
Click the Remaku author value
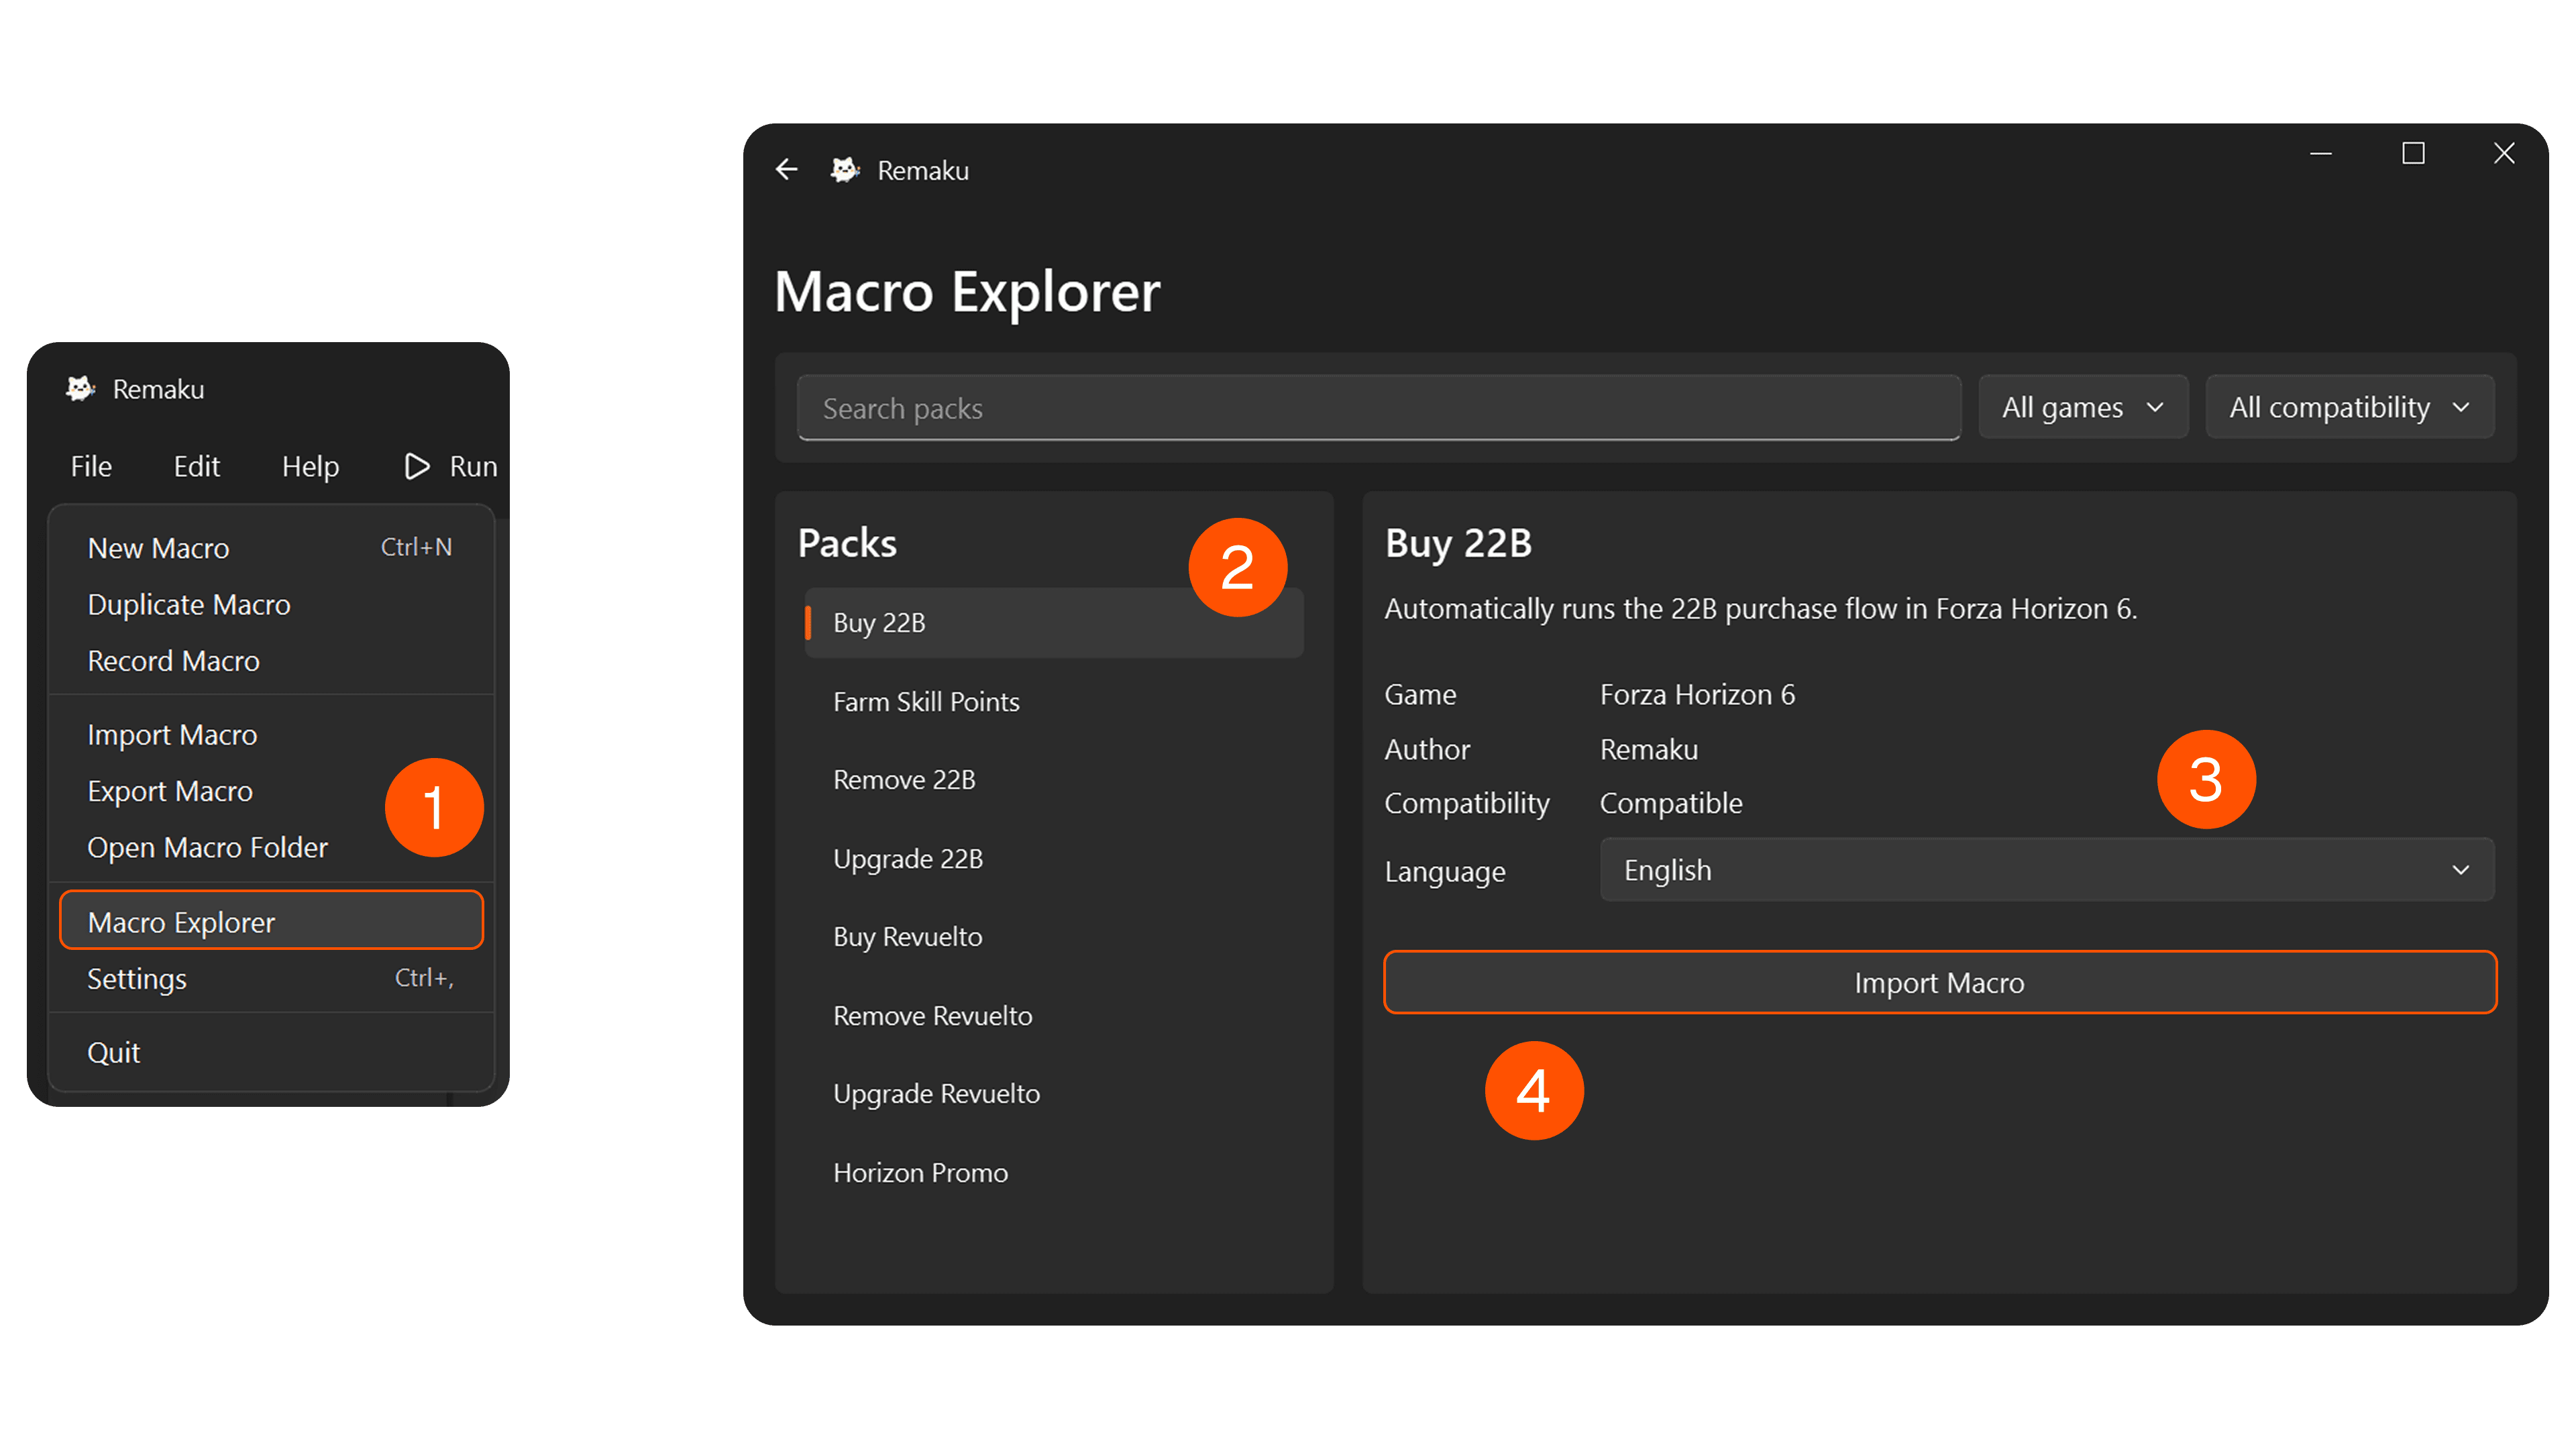[x=1649, y=749]
